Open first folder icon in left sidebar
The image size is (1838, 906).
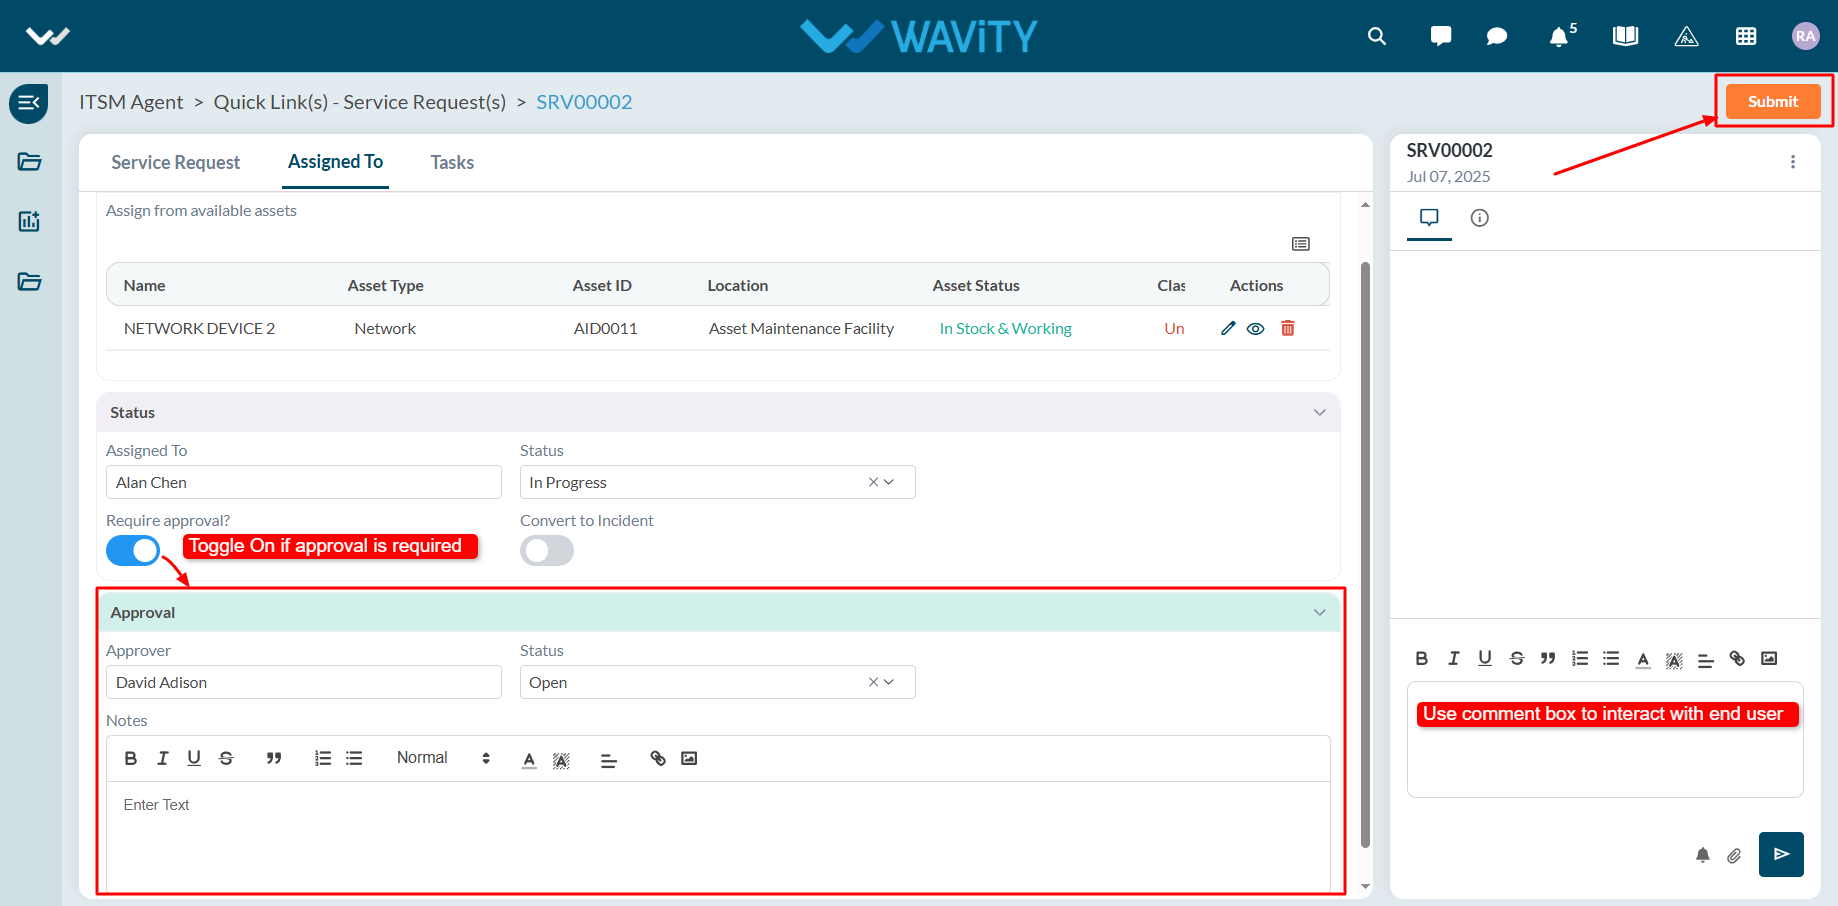click(29, 162)
